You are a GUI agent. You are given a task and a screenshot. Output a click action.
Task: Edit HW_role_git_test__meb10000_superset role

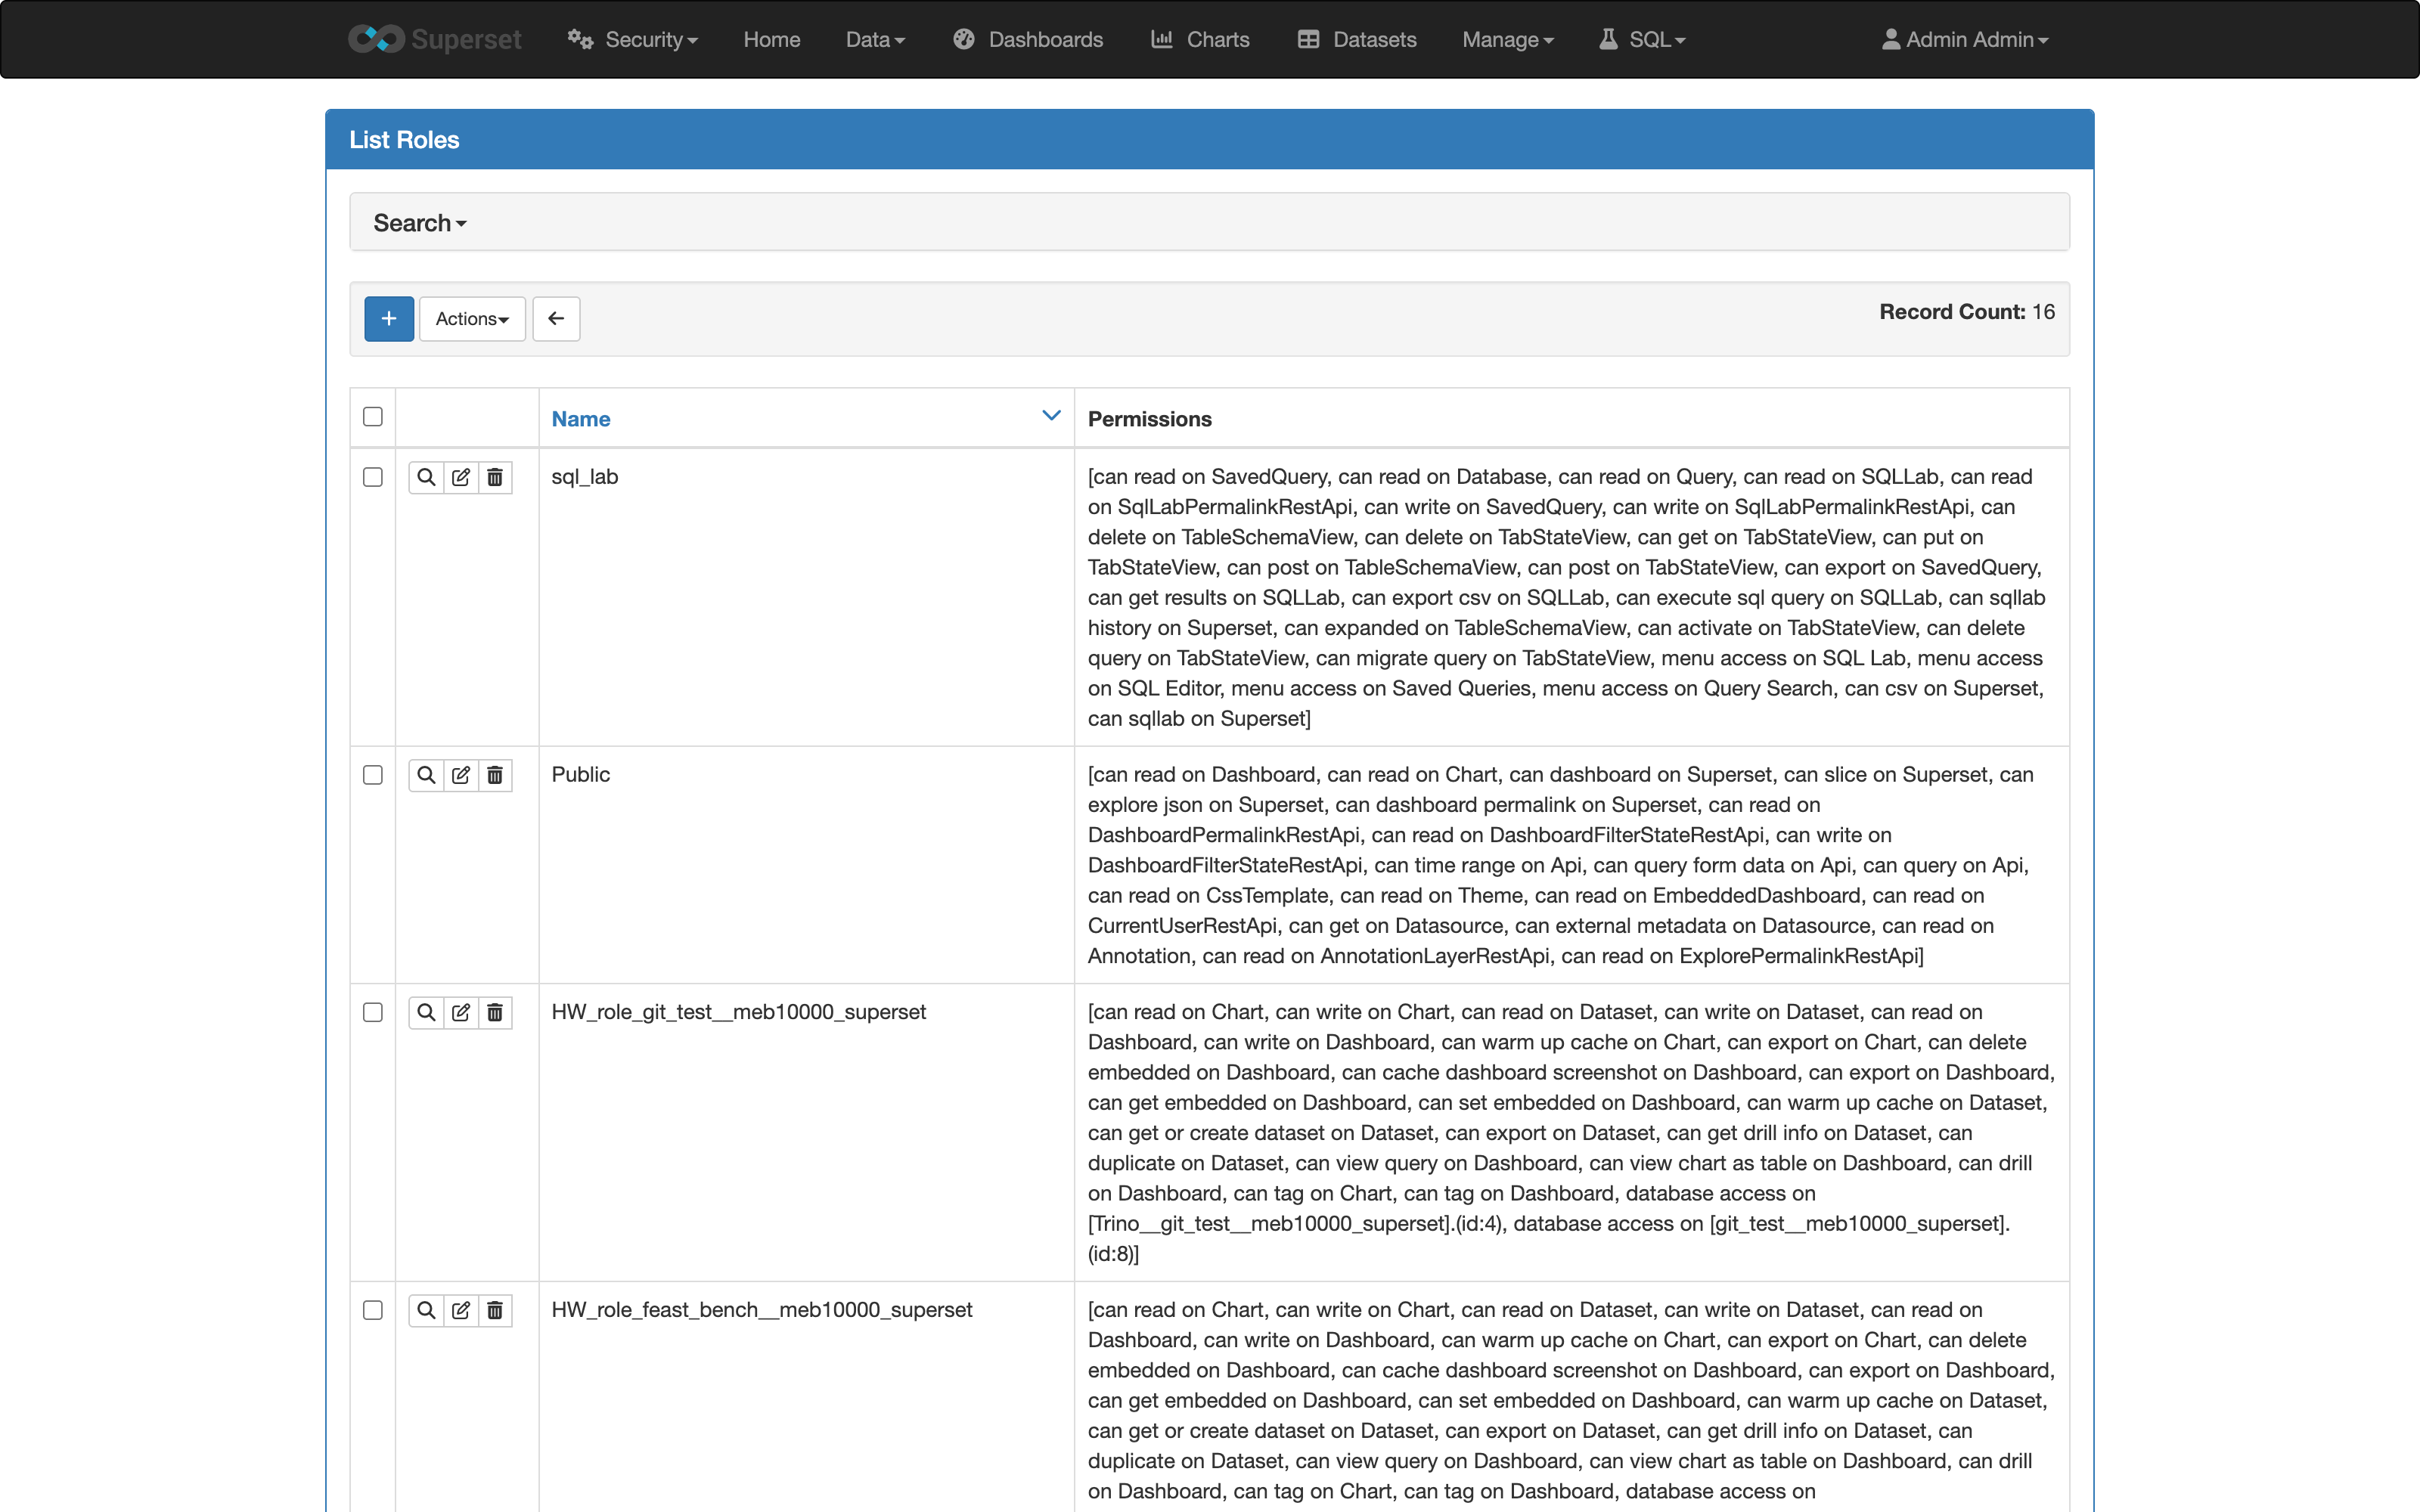click(x=460, y=1012)
